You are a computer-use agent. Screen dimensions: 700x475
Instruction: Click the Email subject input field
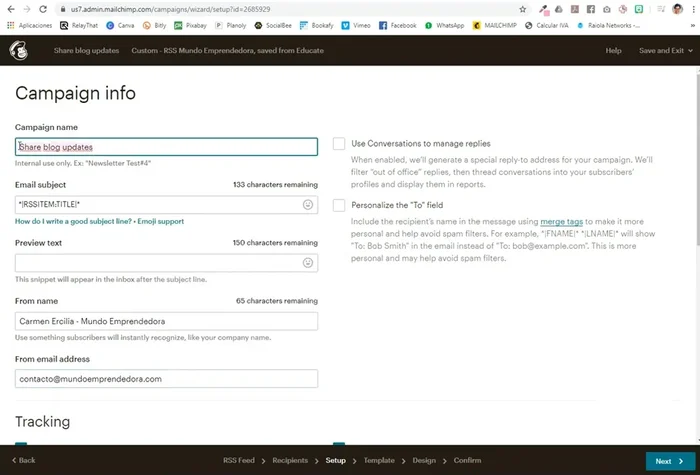click(167, 204)
